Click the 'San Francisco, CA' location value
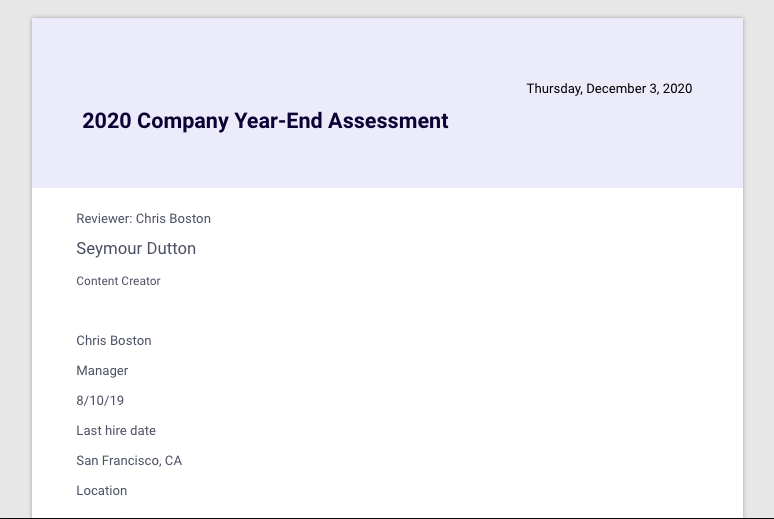Viewport: 774px width, 519px height. 129,461
